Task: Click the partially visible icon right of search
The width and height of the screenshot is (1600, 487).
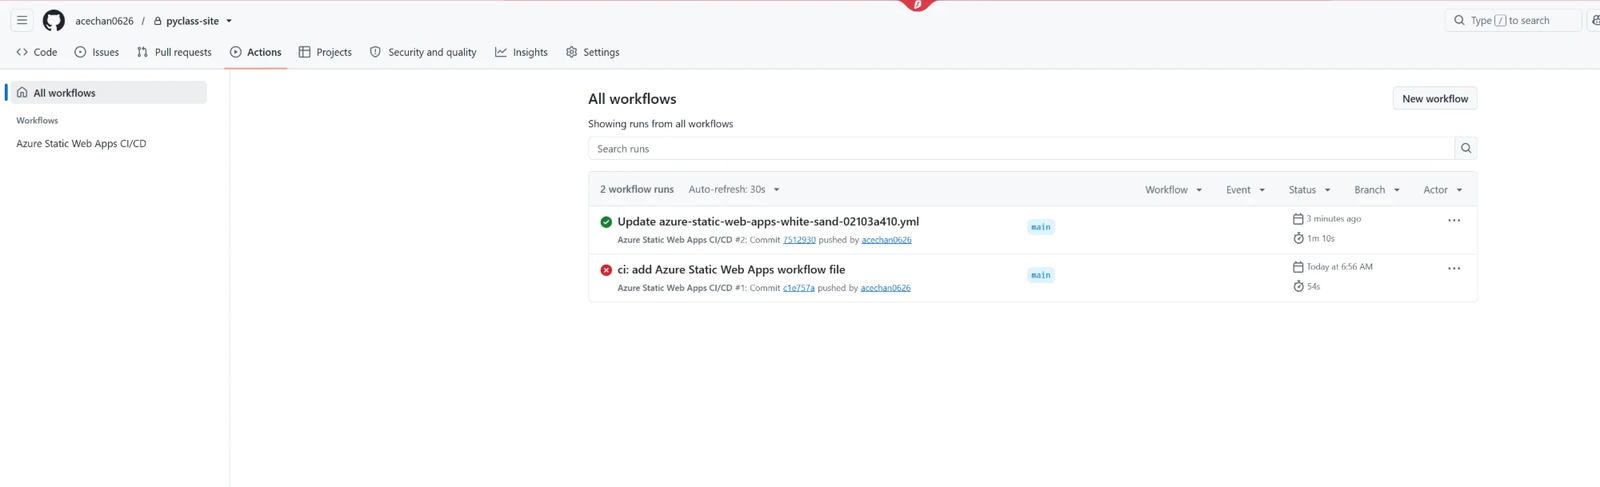Action: [1594, 20]
